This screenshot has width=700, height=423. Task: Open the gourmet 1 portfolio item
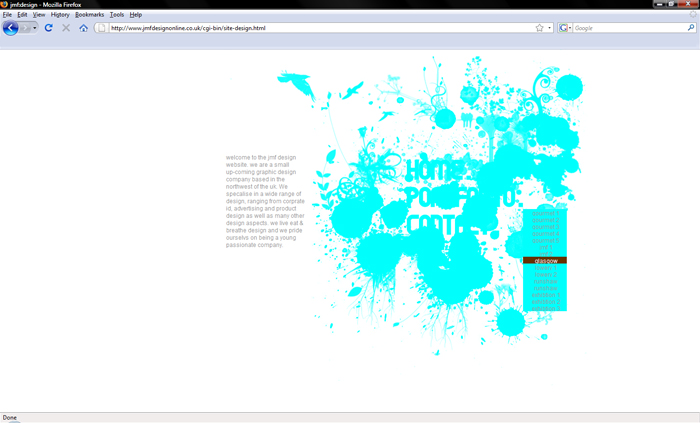(545, 213)
